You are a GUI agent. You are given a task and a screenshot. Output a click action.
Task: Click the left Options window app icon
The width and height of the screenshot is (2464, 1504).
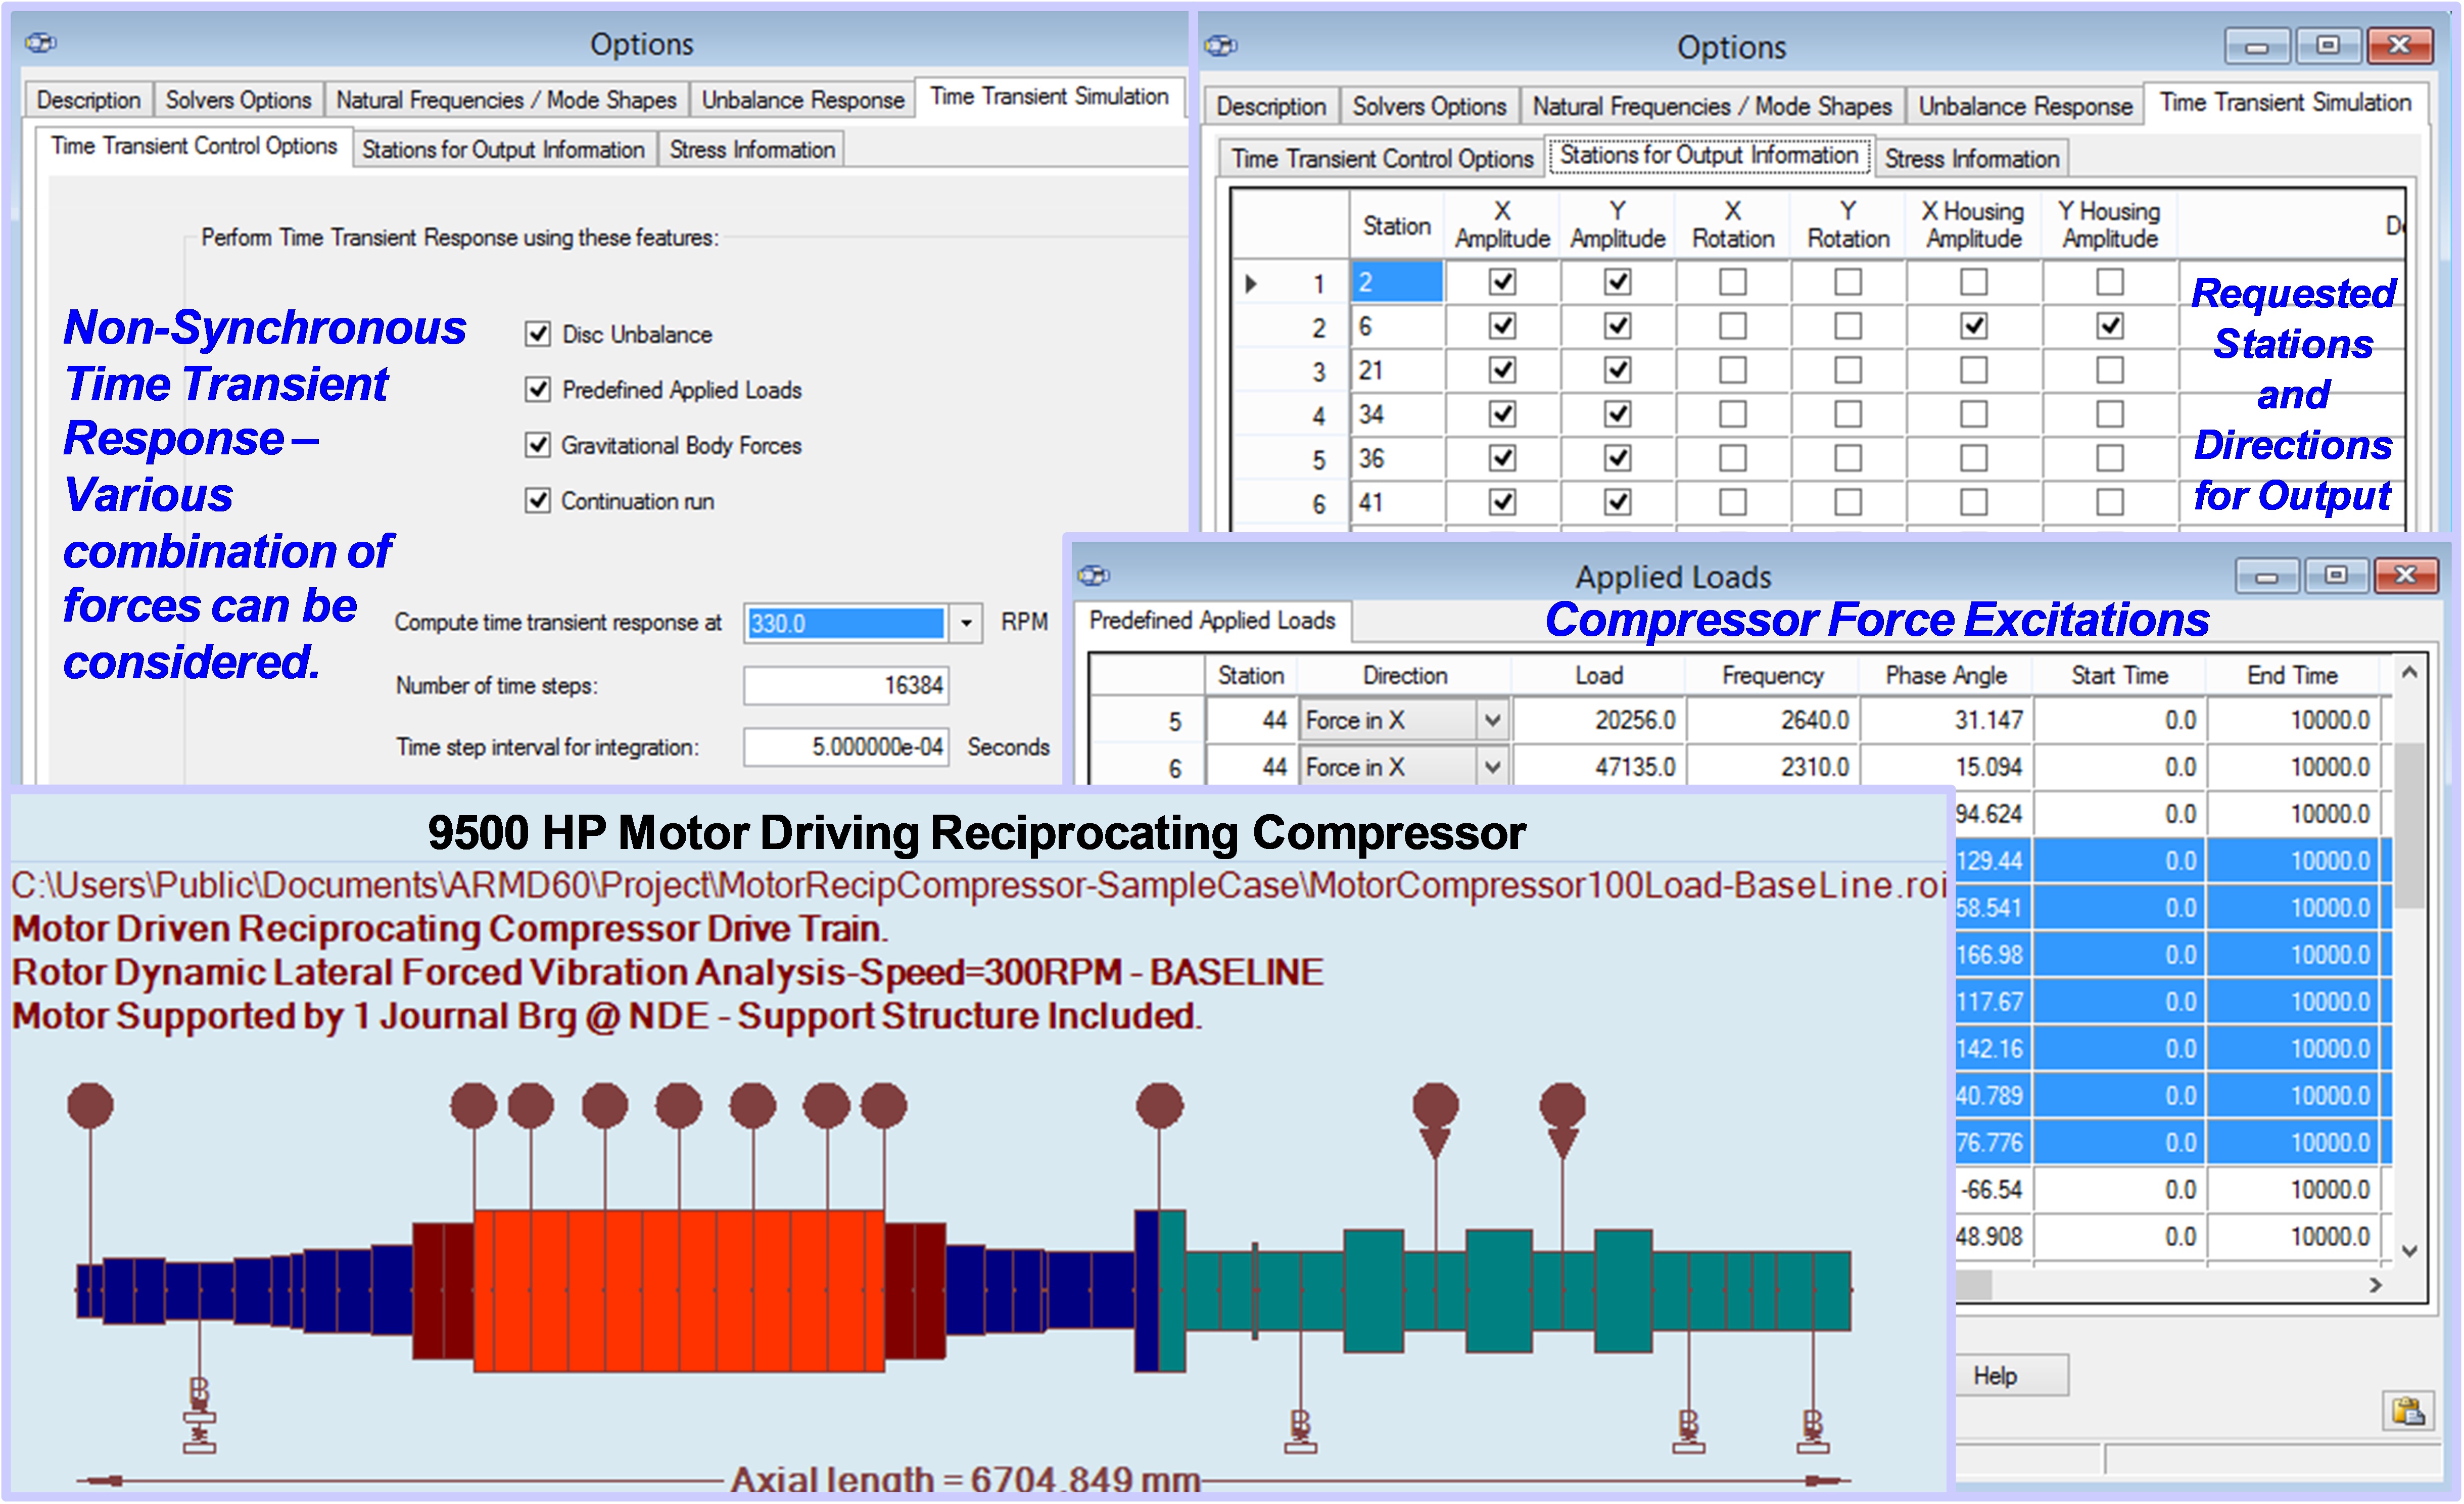pyautogui.click(x=41, y=43)
